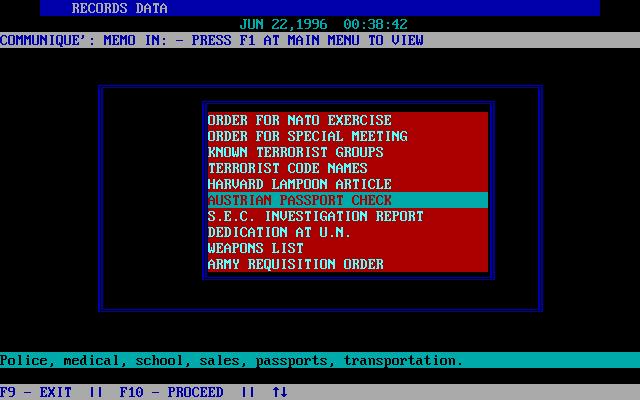Click the COMMUNIQUE' memo notification bar
This screenshot has width=640, height=400.
pos(320,40)
